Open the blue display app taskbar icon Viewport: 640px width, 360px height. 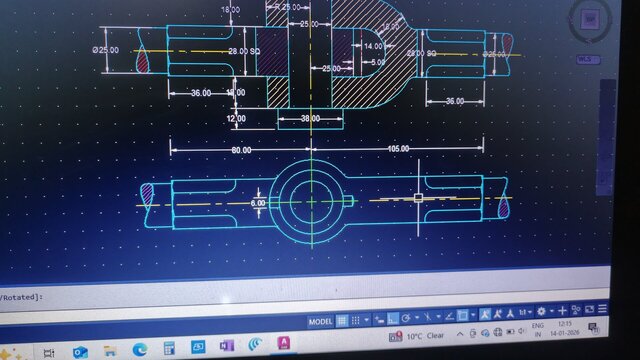(198, 347)
